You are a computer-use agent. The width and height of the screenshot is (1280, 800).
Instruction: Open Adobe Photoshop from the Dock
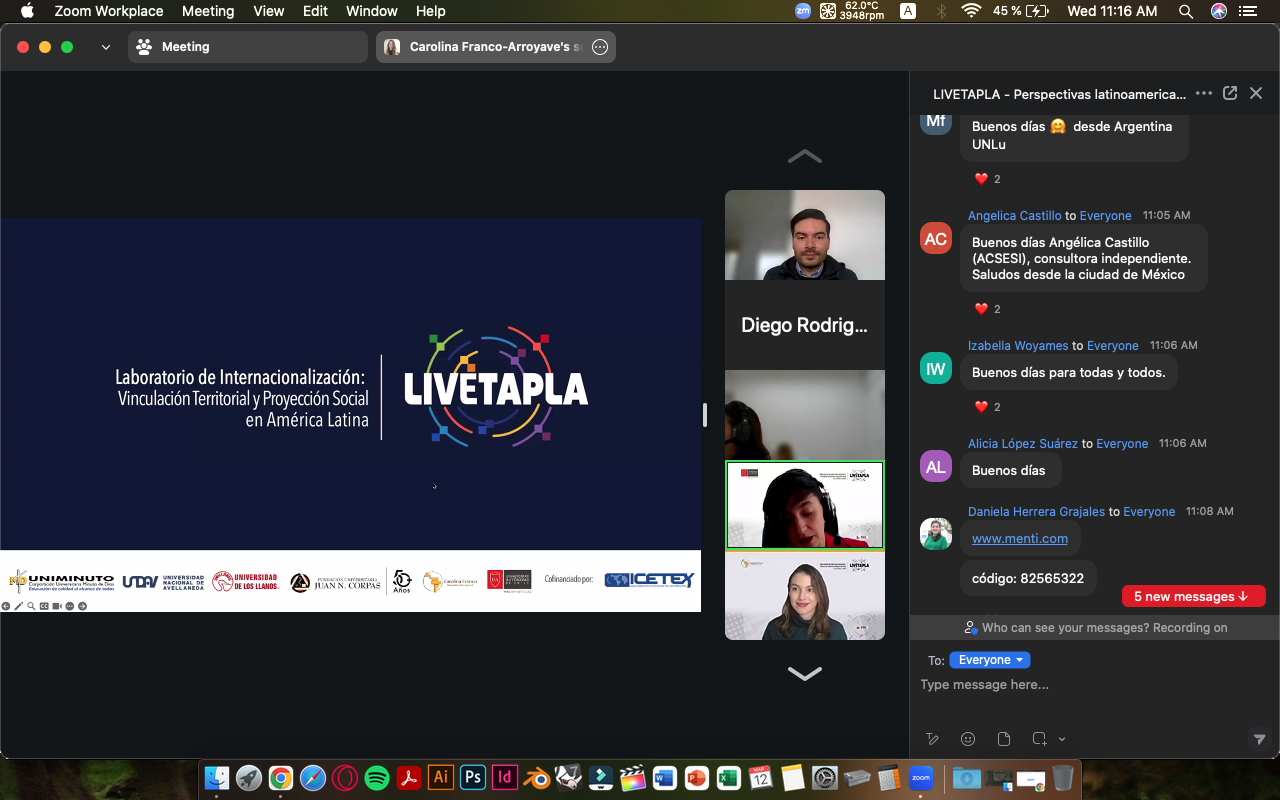coord(473,777)
